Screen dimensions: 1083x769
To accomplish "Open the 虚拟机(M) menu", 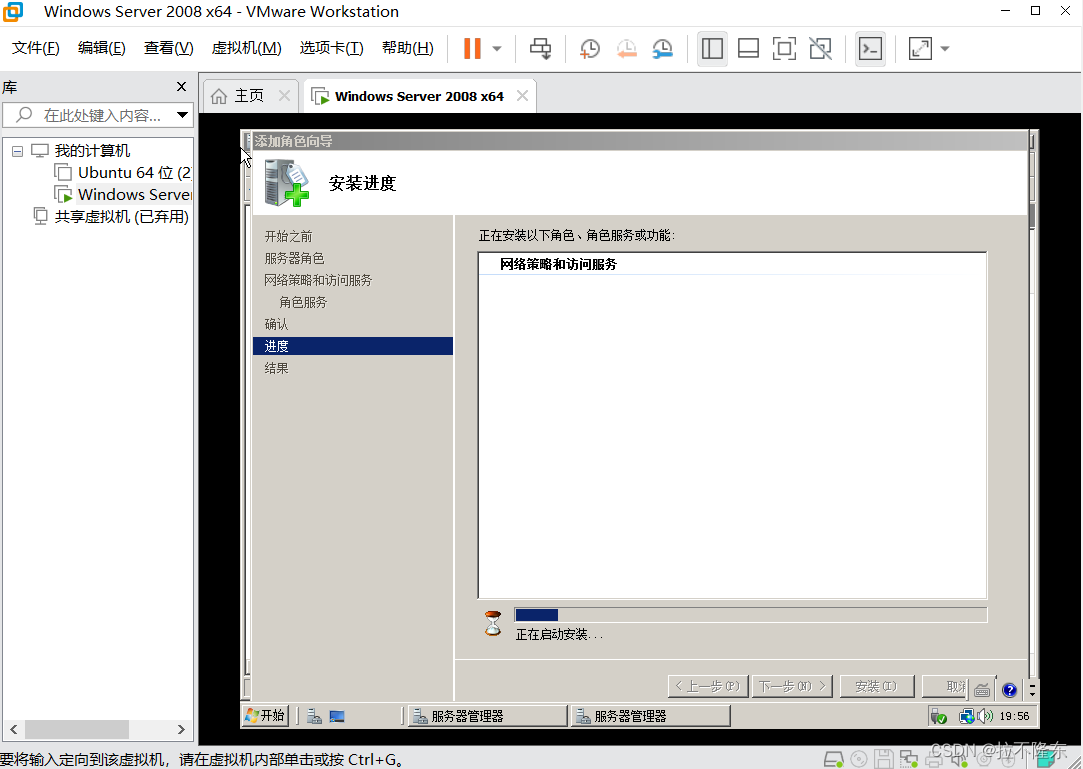I will point(247,48).
